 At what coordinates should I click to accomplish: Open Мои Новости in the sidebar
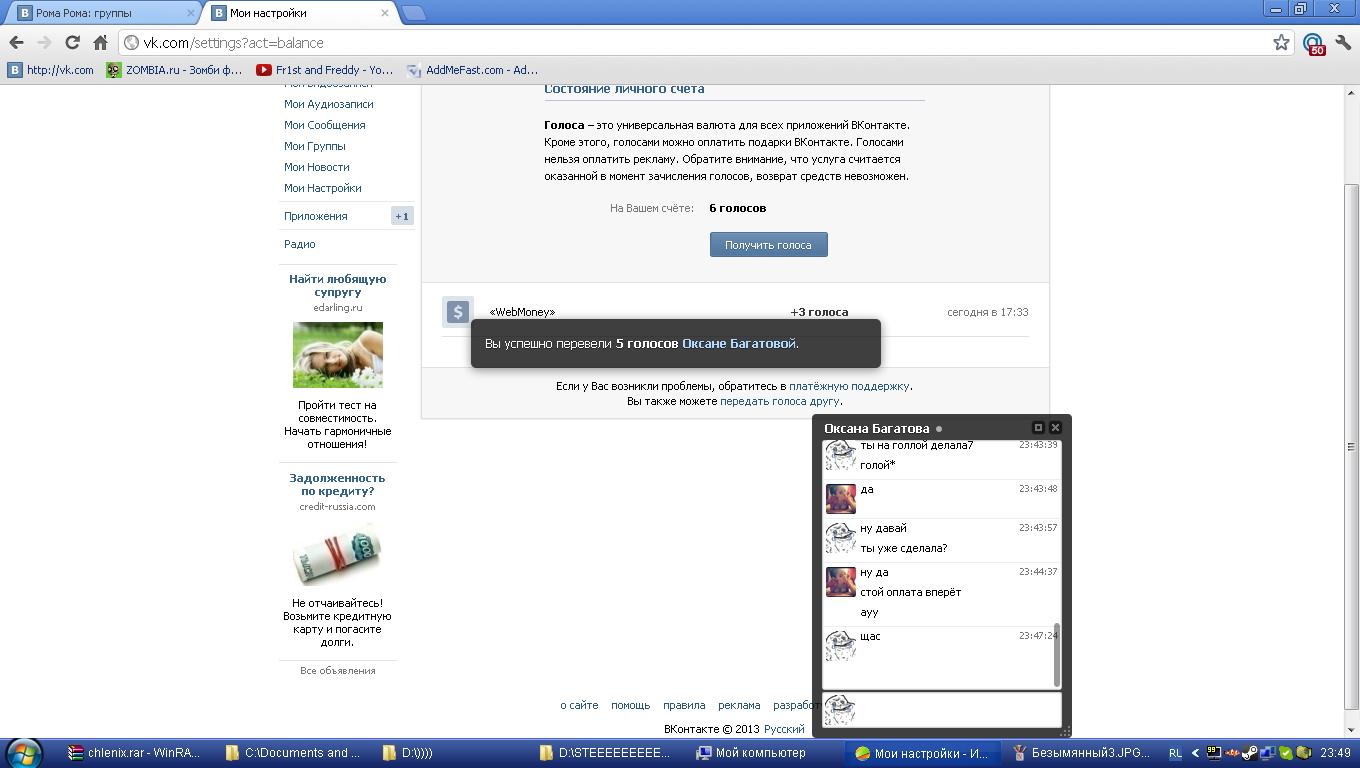pyautogui.click(x=316, y=167)
